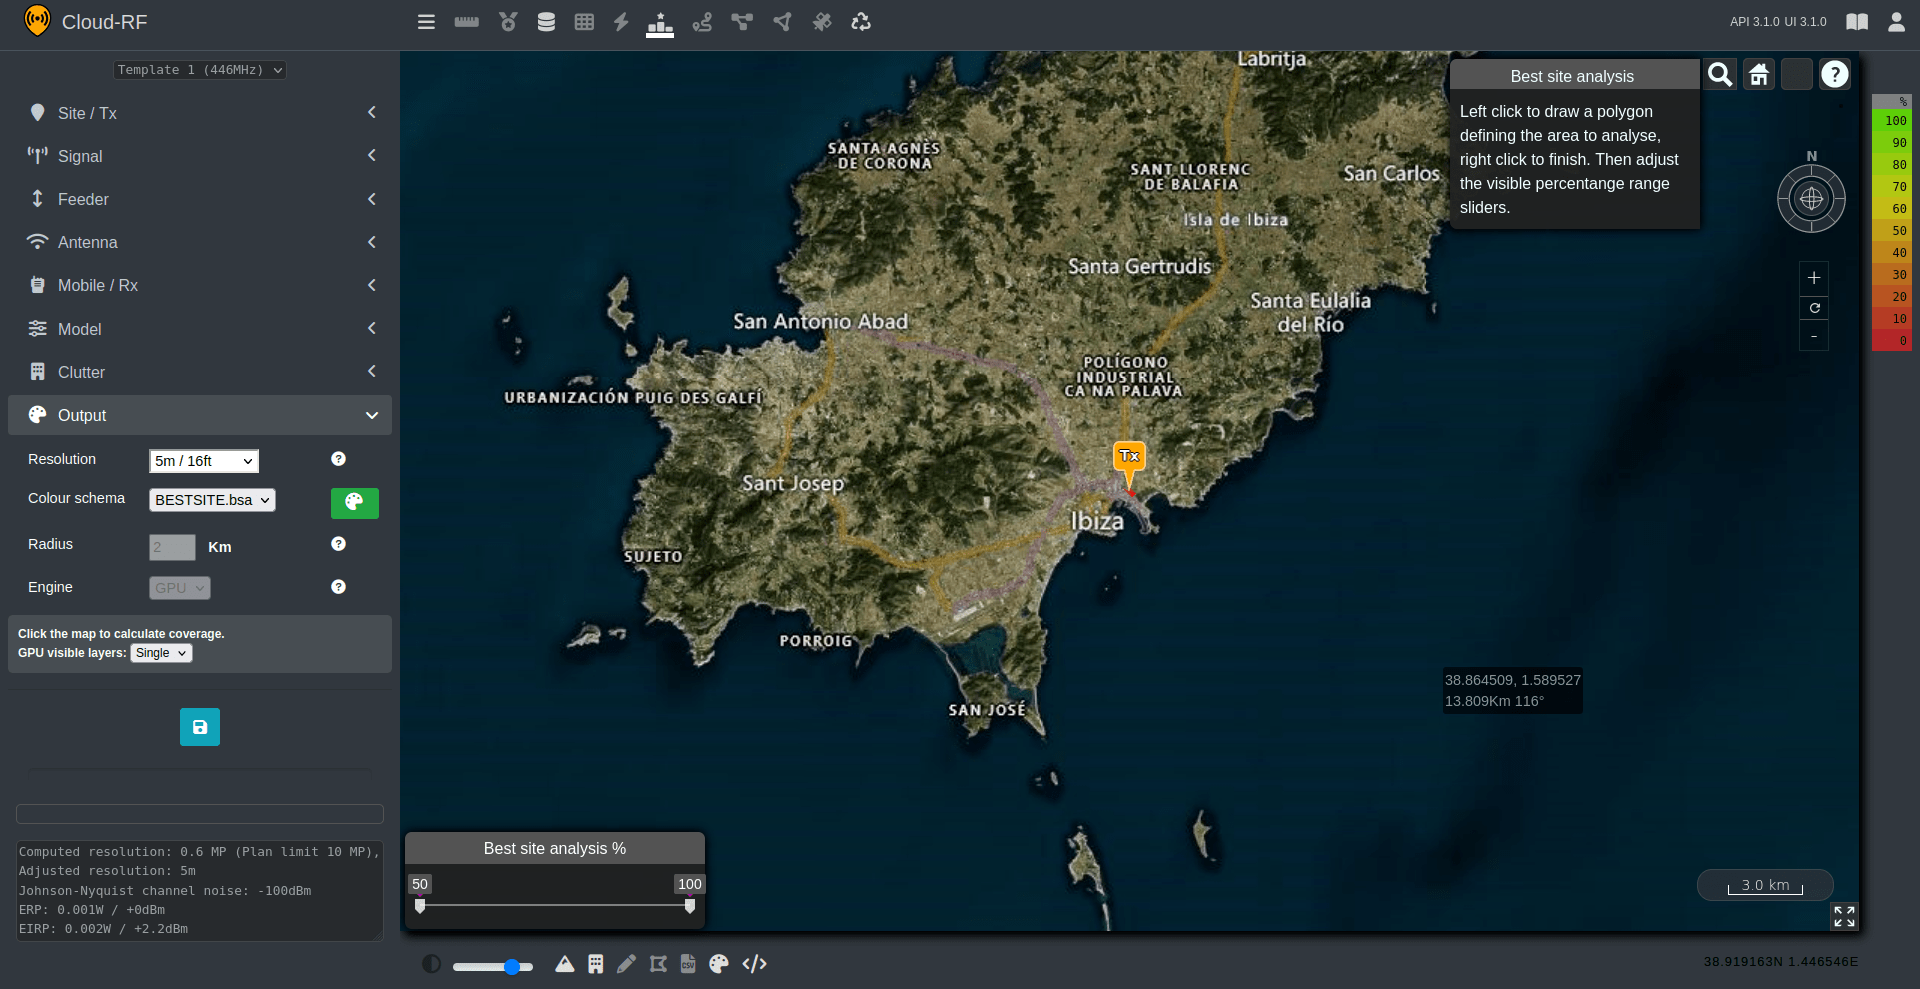Toggle the contrast icon on bottom bar
This screenshot has width=1920, height=989.
pos(431,963)
